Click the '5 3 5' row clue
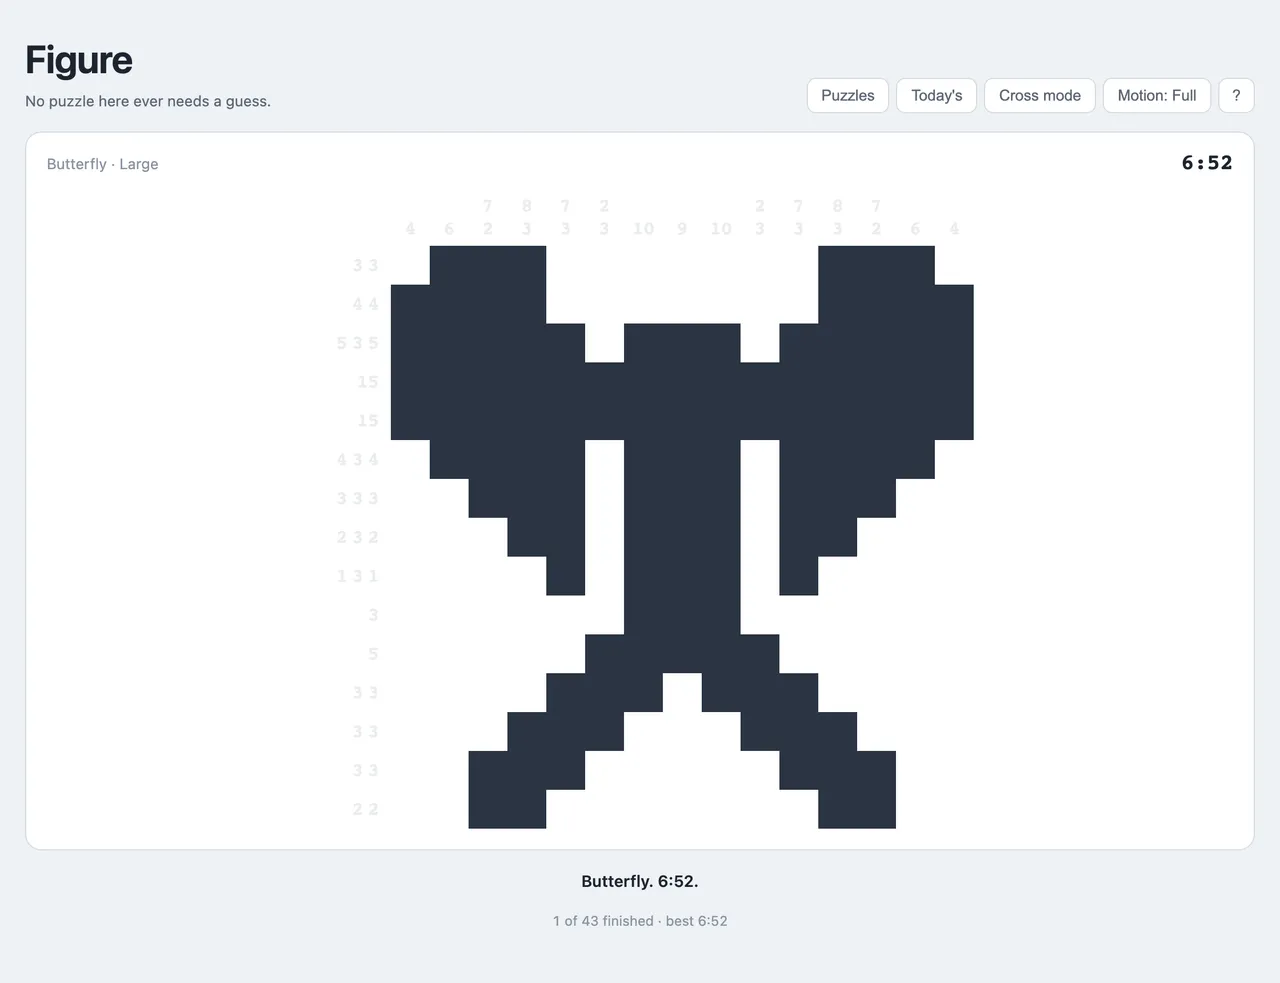Image resolution: width=1280 pixels, height=983 pixels. pos(358,343)
